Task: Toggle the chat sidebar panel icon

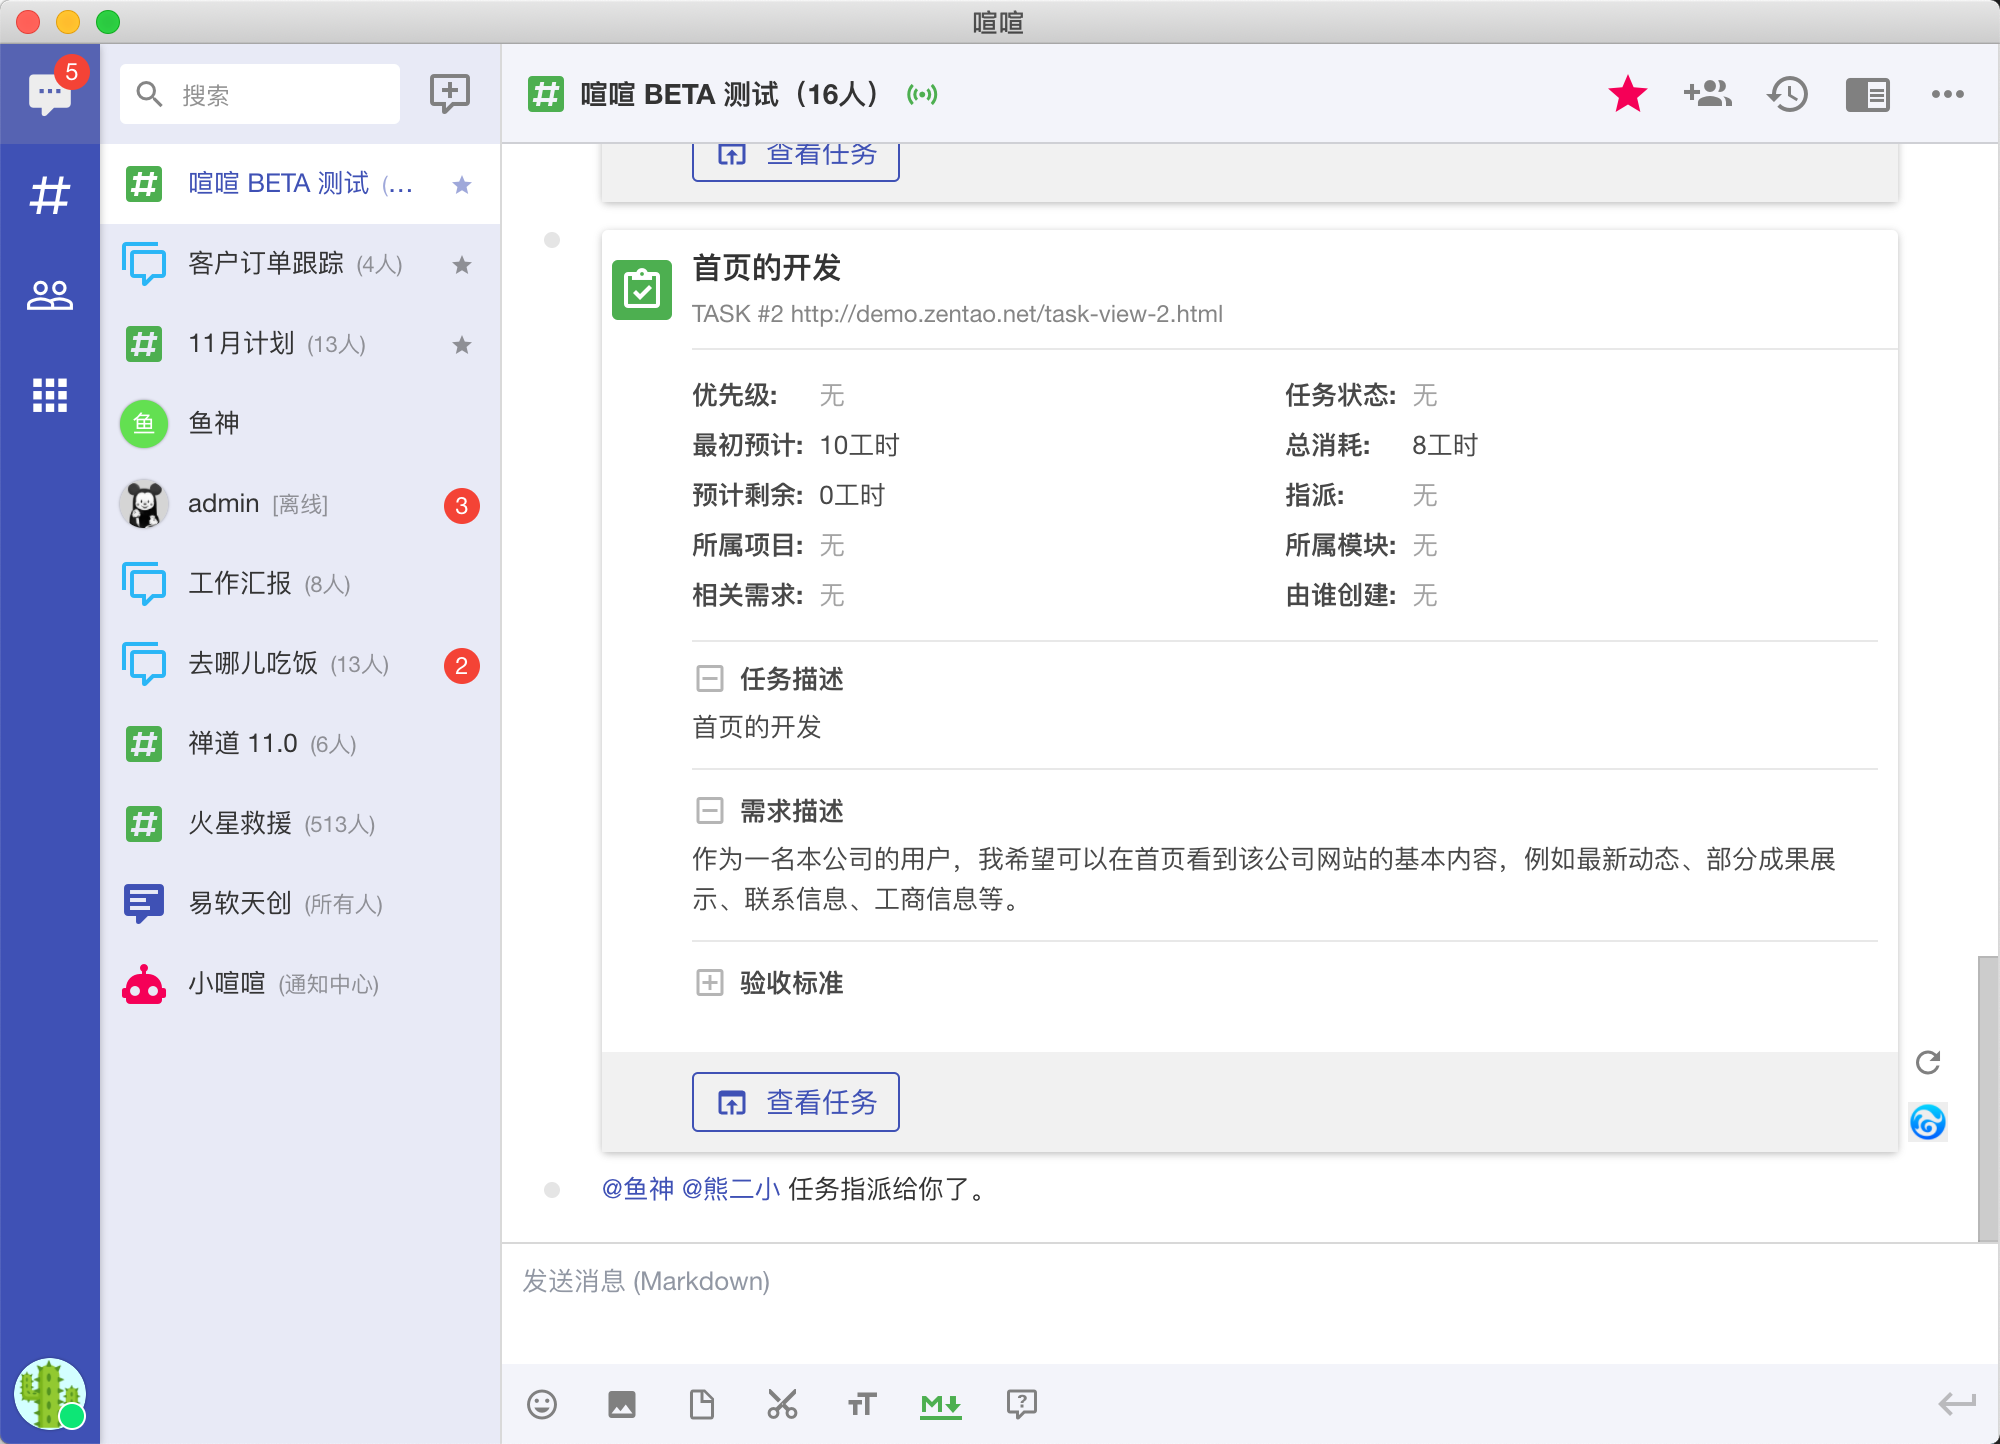Action: 1867,95
